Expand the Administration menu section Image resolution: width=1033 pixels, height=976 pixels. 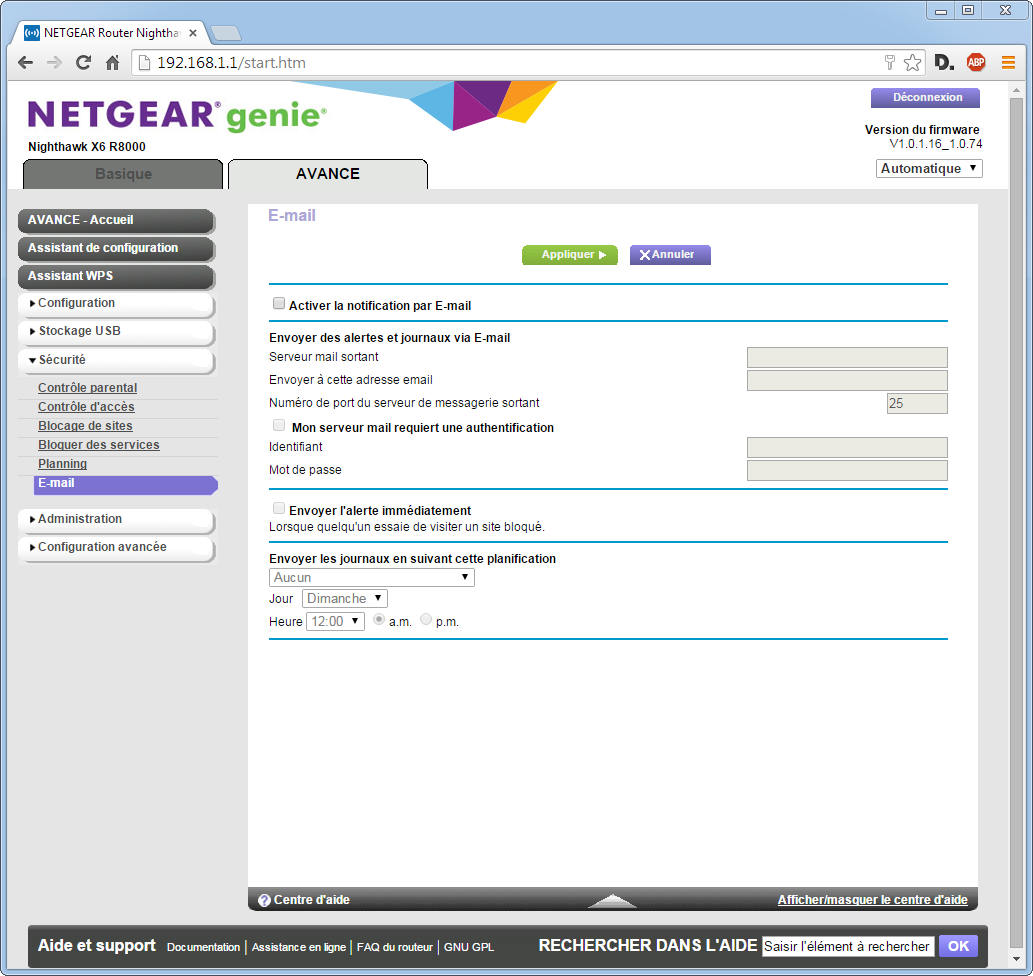[116, 519]
